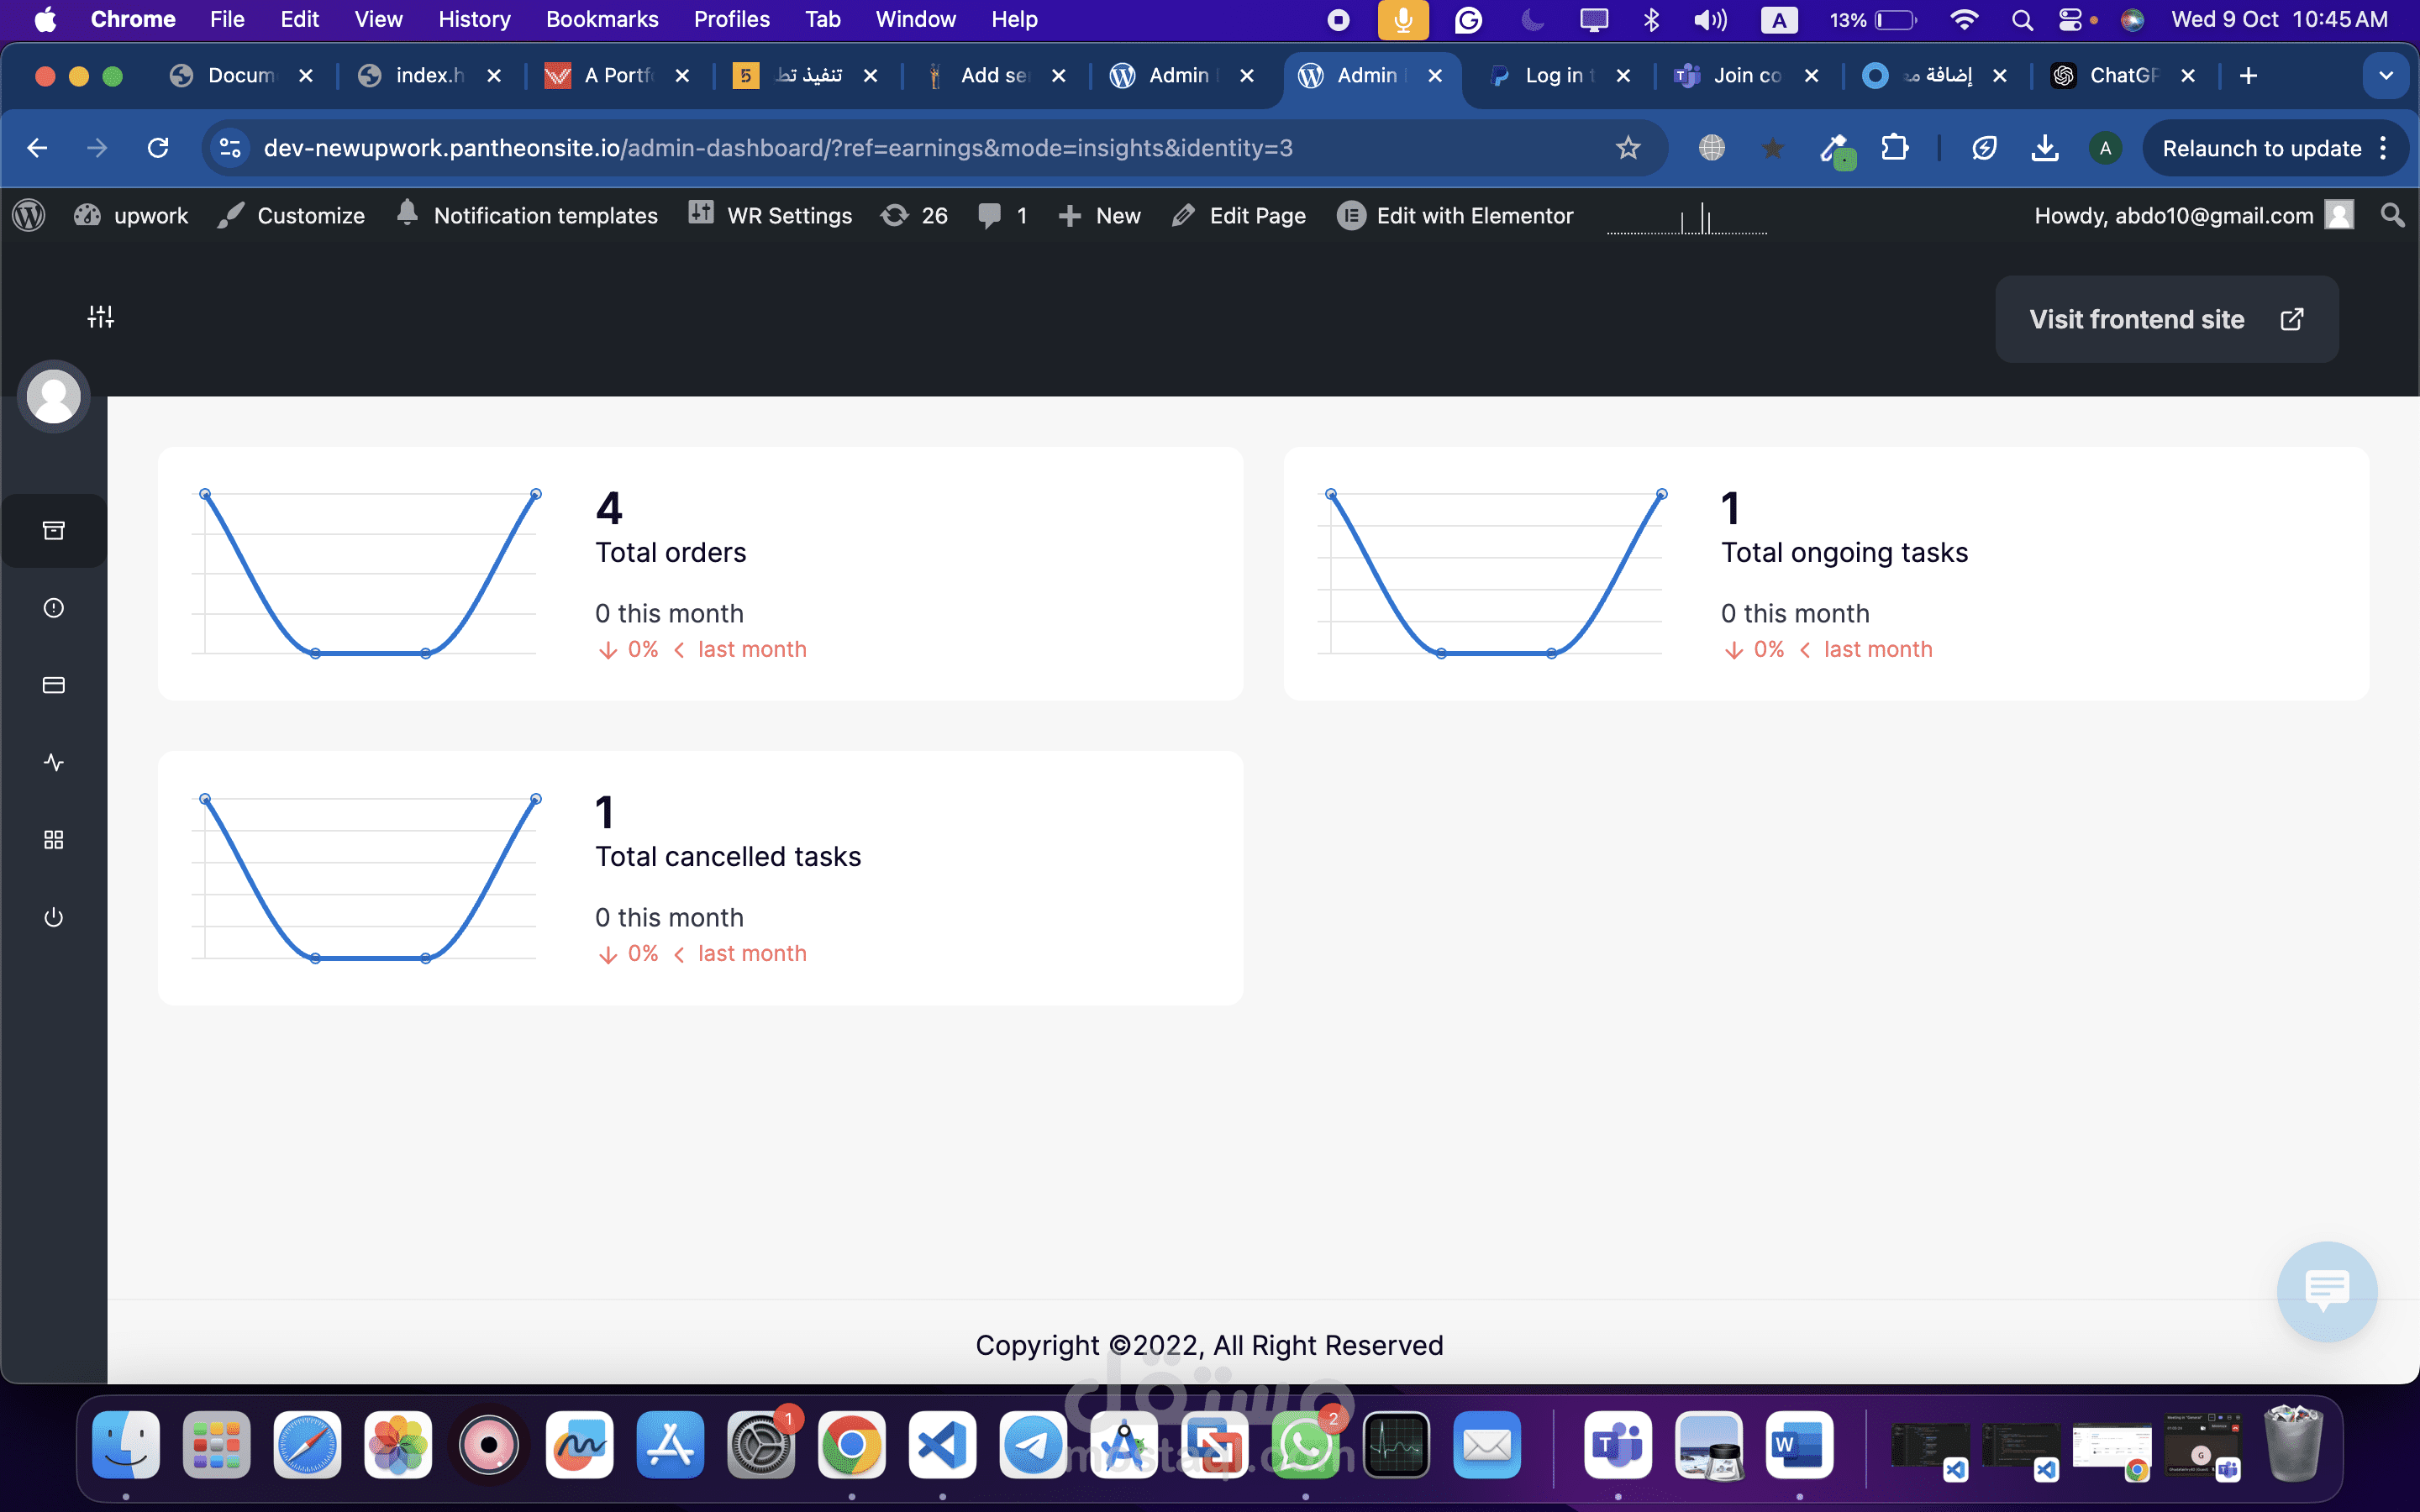Image resolution: width=2420 pixels, height=1512 pixels.
Task: Open Chrome three-dot menu next to Relaunch
Action: click(2385, 149)
